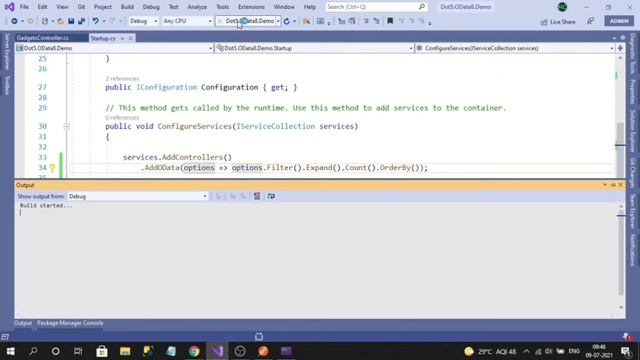Click the 2 references CodeLens link
The height and width of the screenshot is (360, 640).
tap(122, 78)
